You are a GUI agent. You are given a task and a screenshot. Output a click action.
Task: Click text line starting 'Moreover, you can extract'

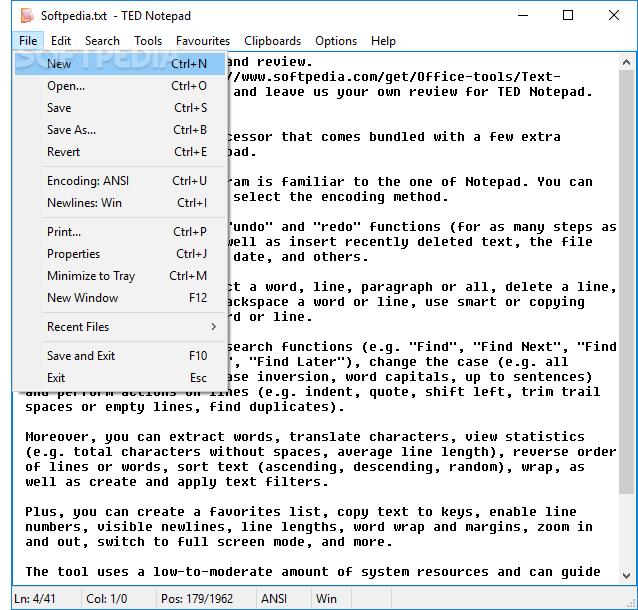305,437
